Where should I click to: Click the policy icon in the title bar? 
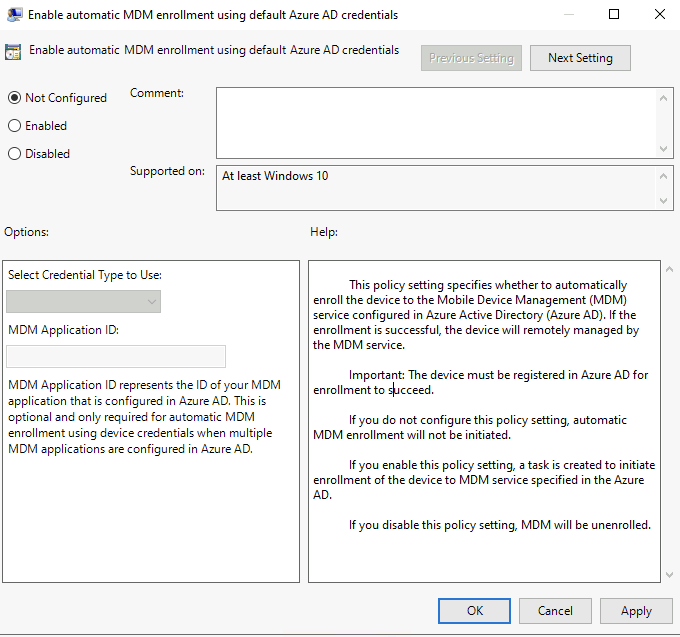[15, 15]
